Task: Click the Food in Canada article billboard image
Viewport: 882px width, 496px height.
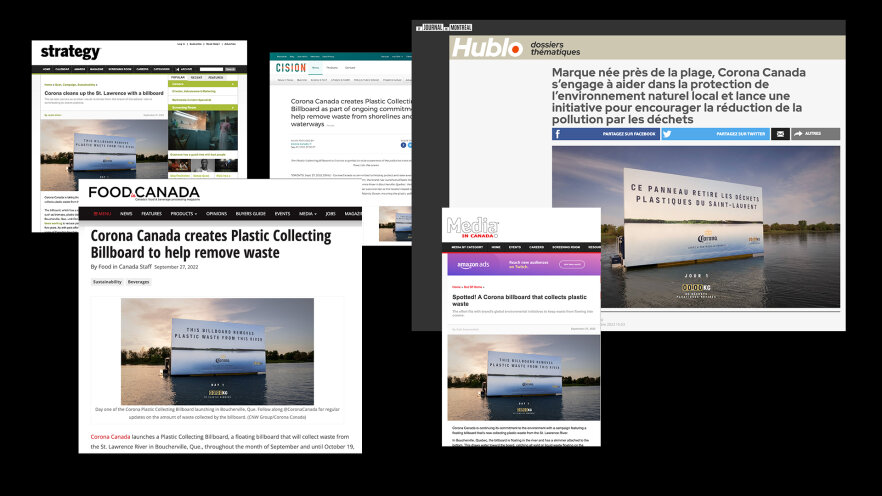Action: 217,351
